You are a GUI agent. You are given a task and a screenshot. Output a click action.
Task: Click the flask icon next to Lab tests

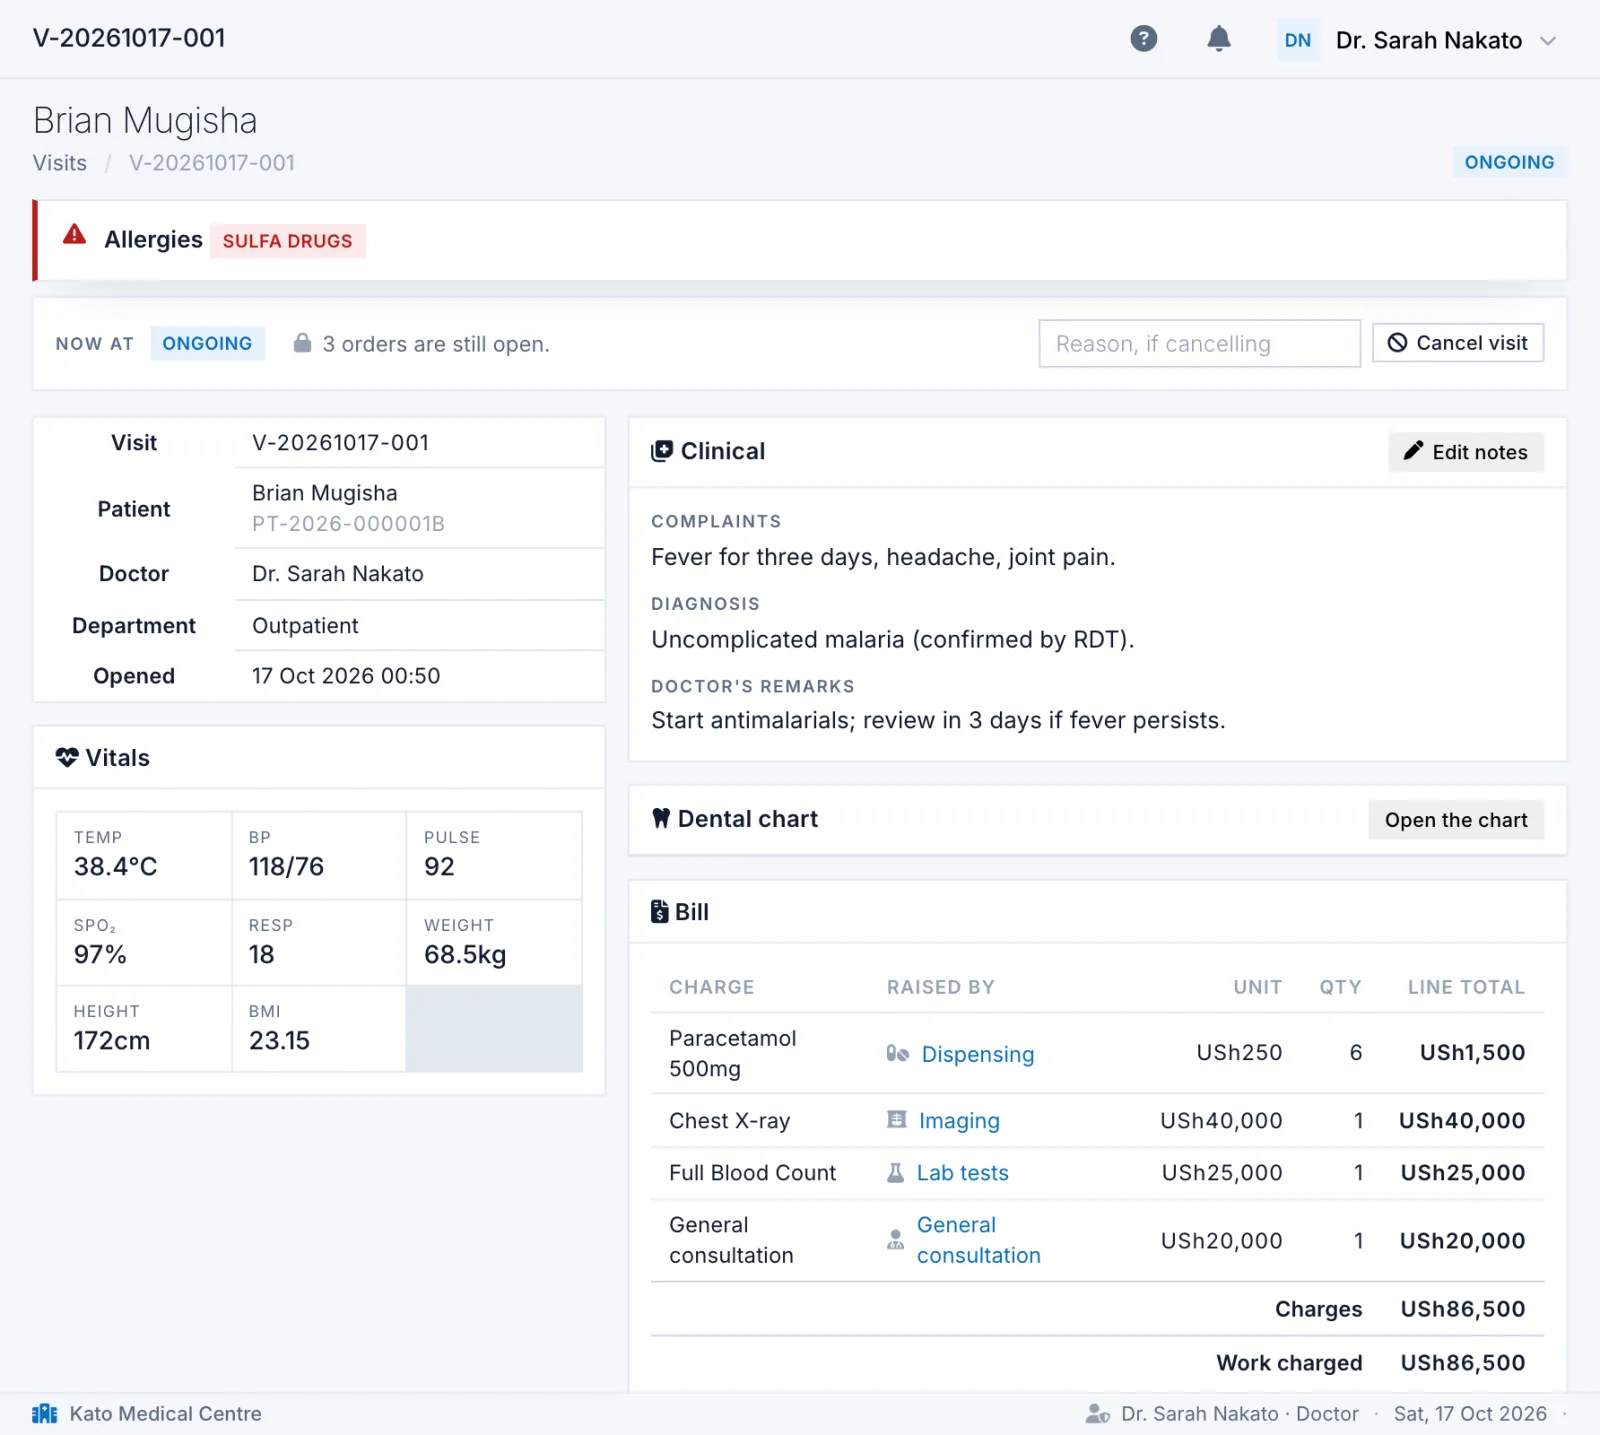(x=895, y=1172)
